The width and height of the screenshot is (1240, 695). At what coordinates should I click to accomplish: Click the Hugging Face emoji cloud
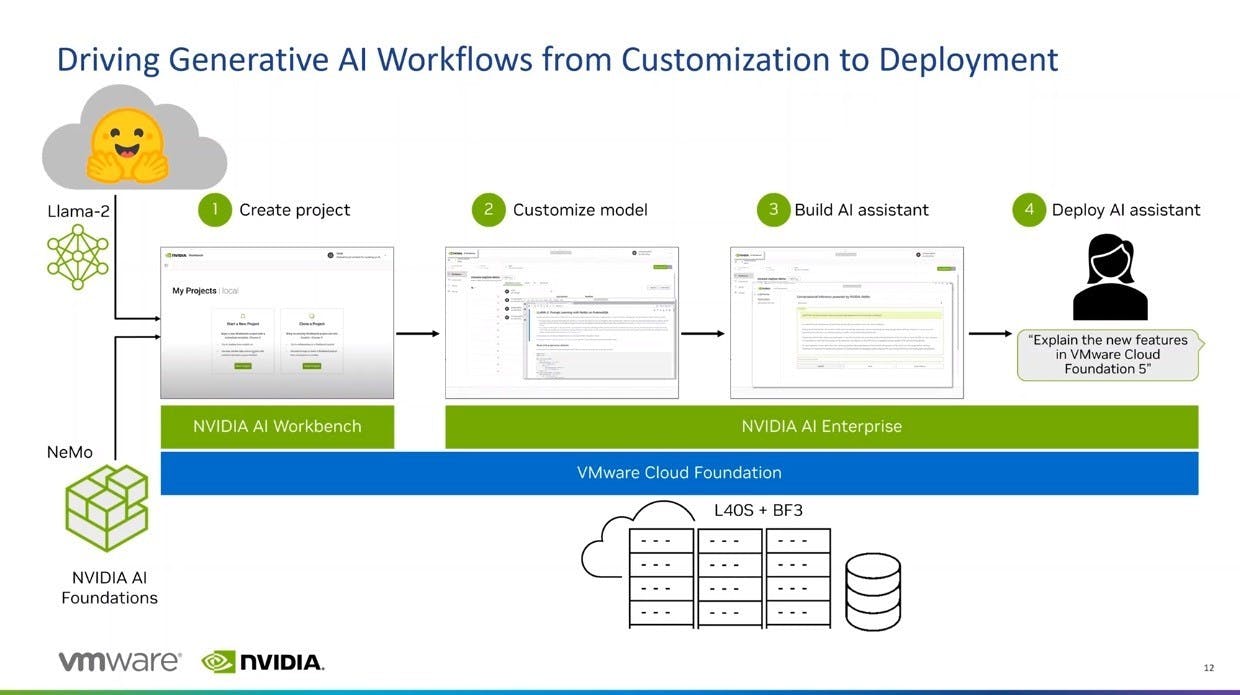[x=134, y=139]
